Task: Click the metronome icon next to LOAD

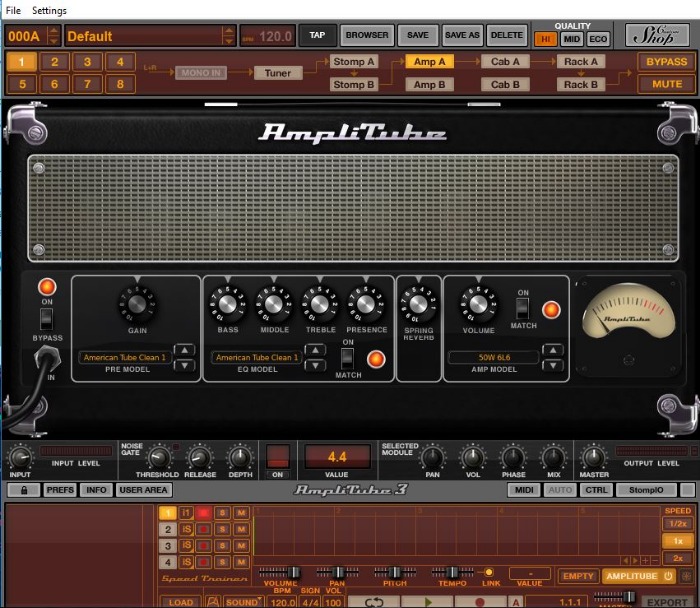Action: pyautogui.click(x=213, y=602)
